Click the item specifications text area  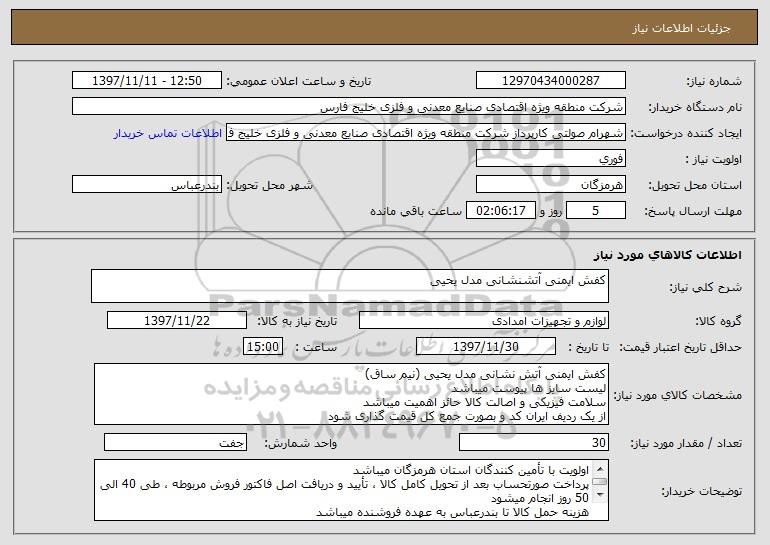coord(351,394)
